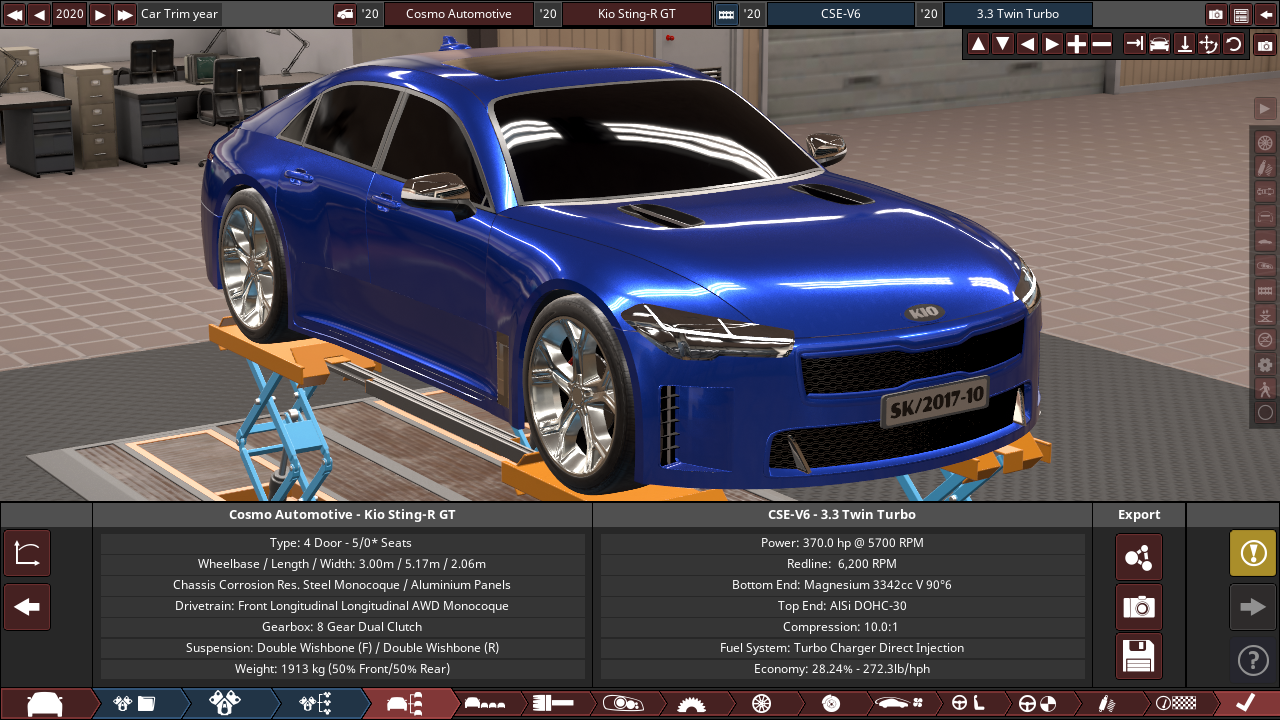Click the empty circle sidebar icon
Viewport: 1280px width, 720px height.
1265,412
